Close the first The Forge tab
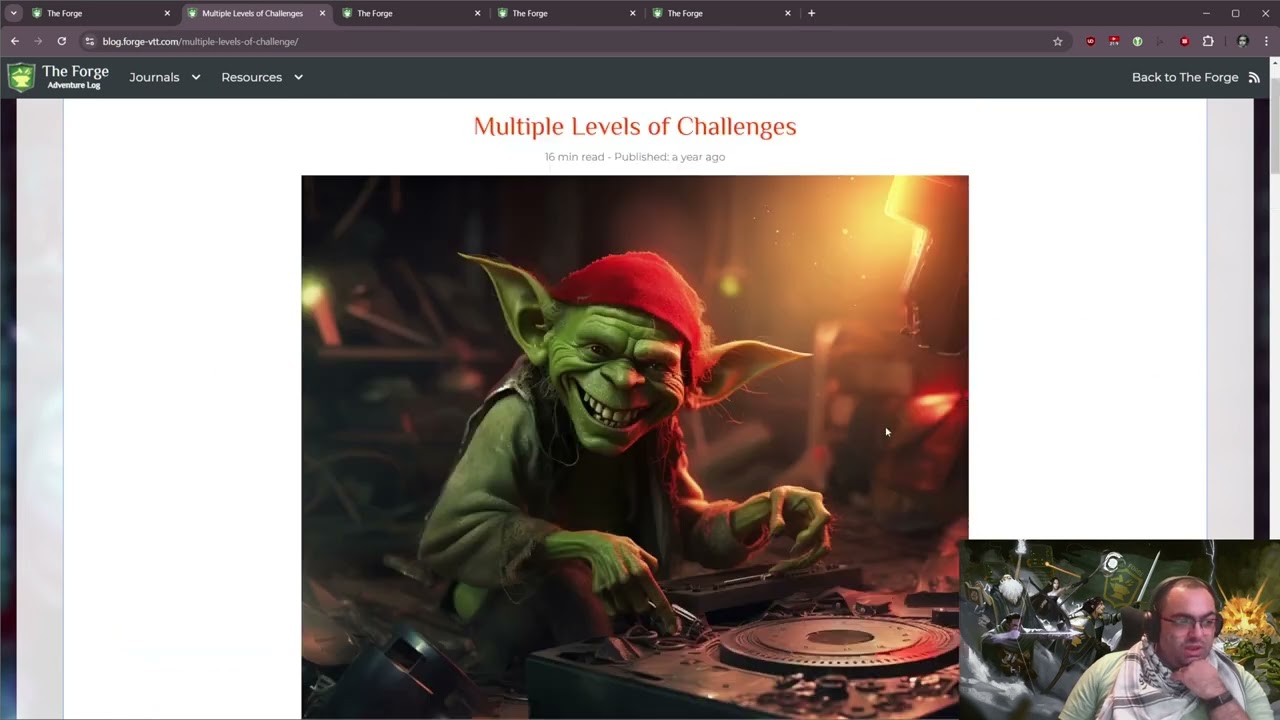Viewport: 1280px width, 720px height. point(167,13)
